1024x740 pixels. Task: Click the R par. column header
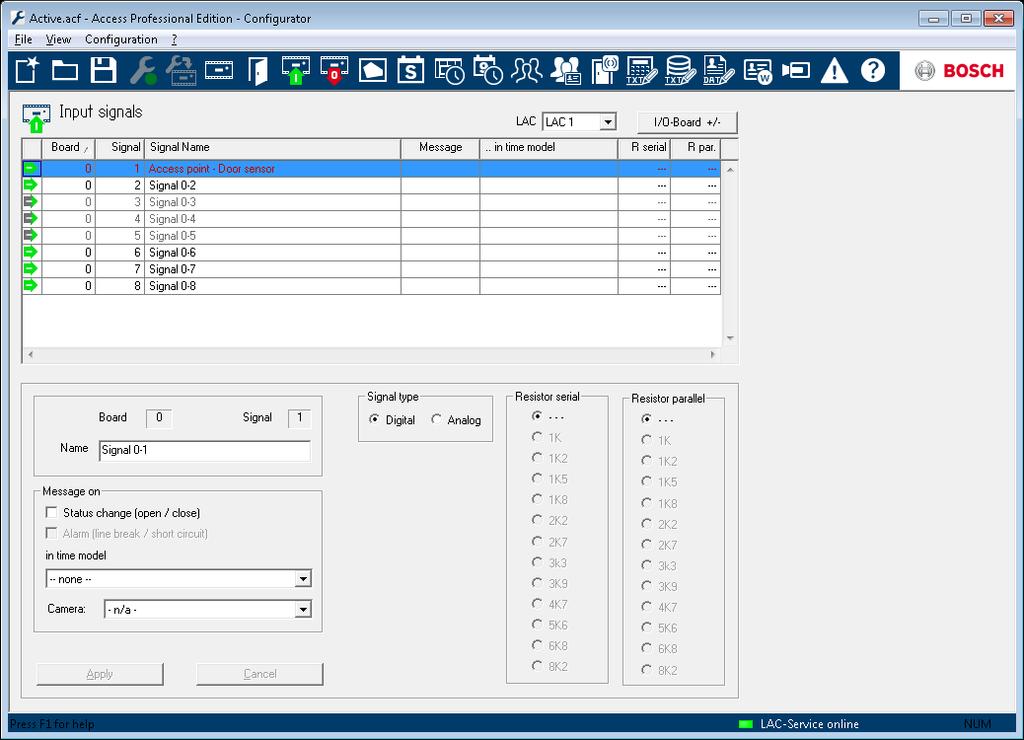tap(696, 148)
